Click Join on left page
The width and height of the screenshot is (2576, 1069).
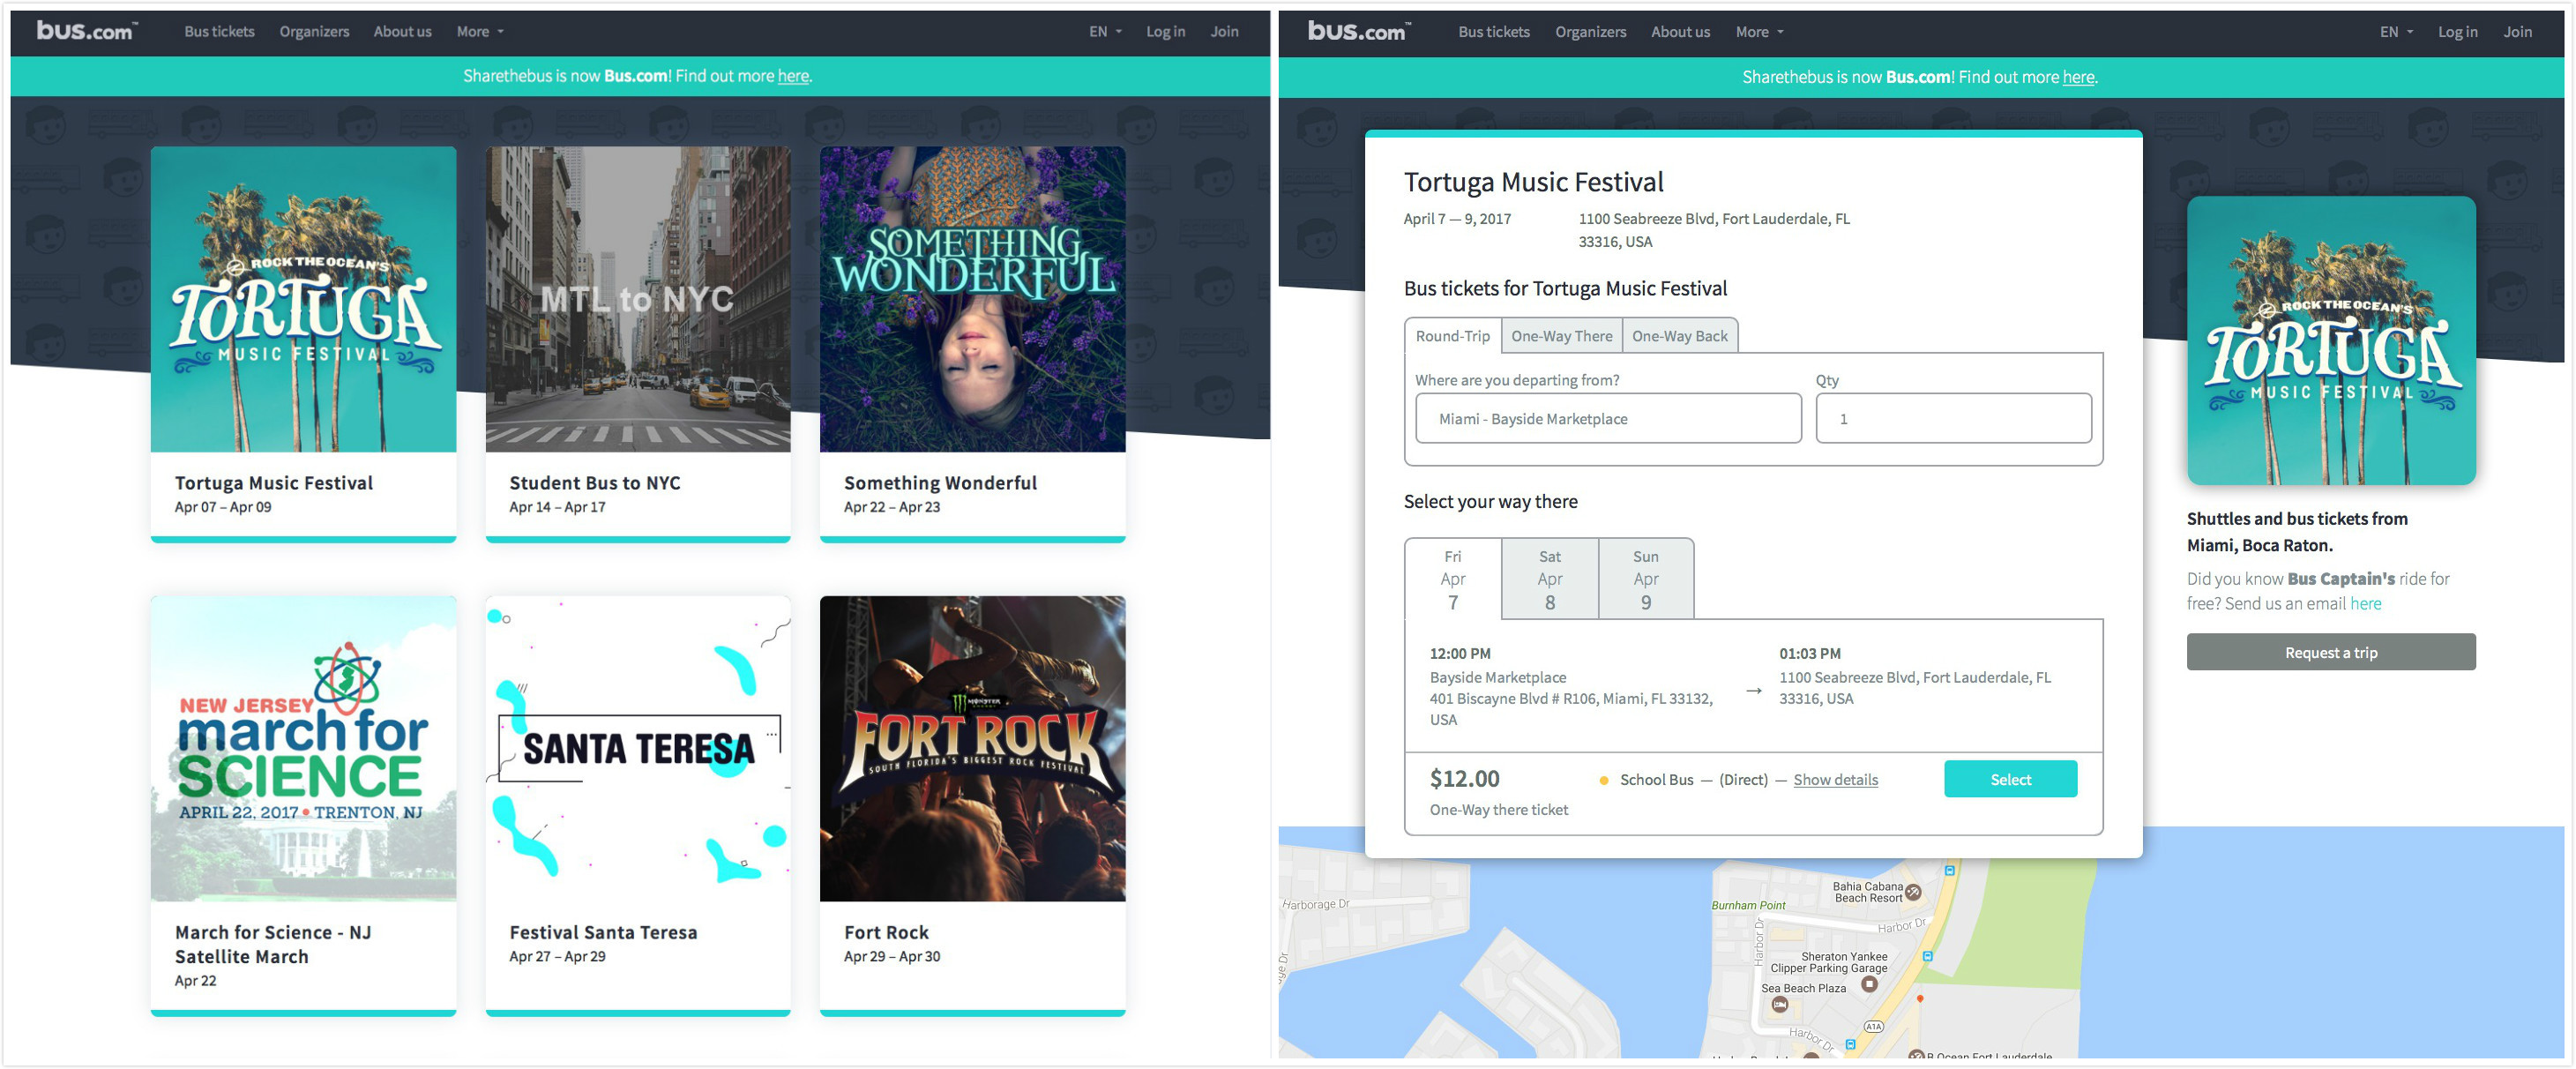click(x=1224, y=32)
